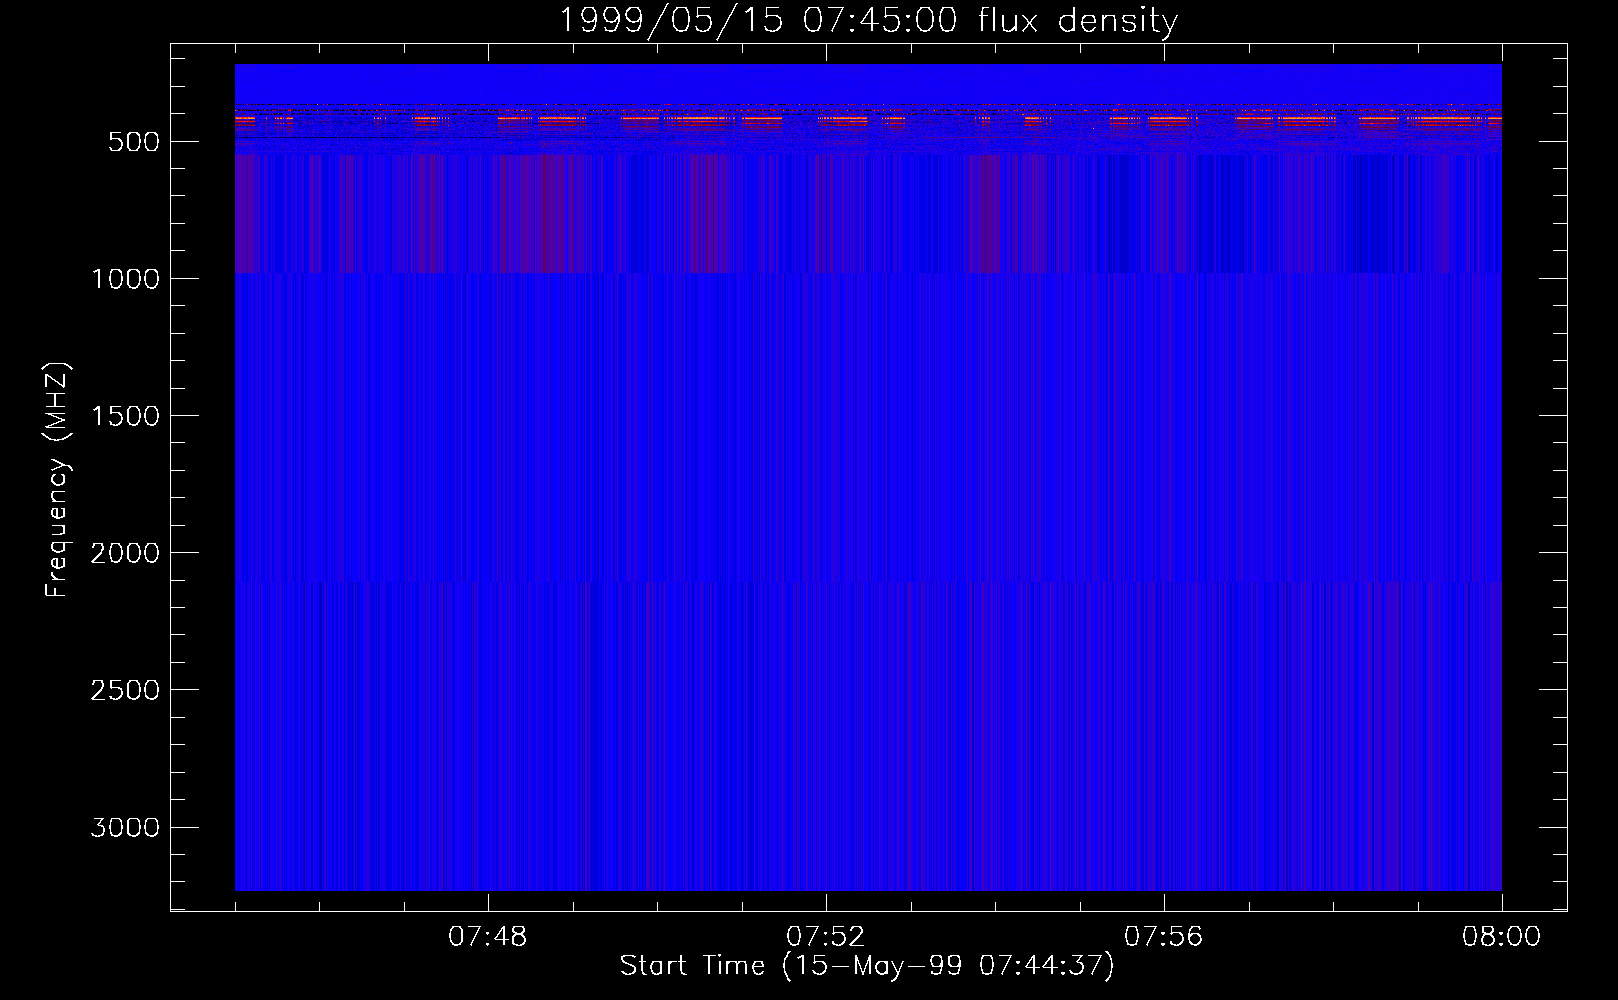This screenshot has height=1000, width=1618.
Task: Click the 07:48 time tick label
Action: (488, 937)
